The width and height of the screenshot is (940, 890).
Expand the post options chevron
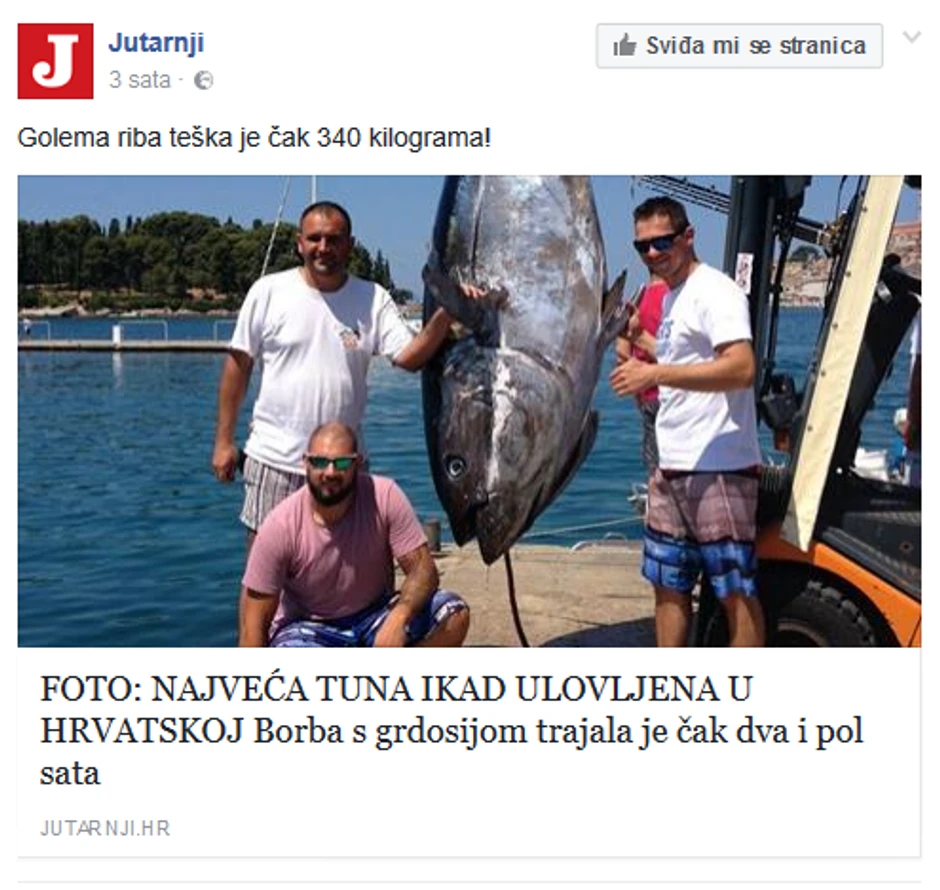[x=911, y=37]
